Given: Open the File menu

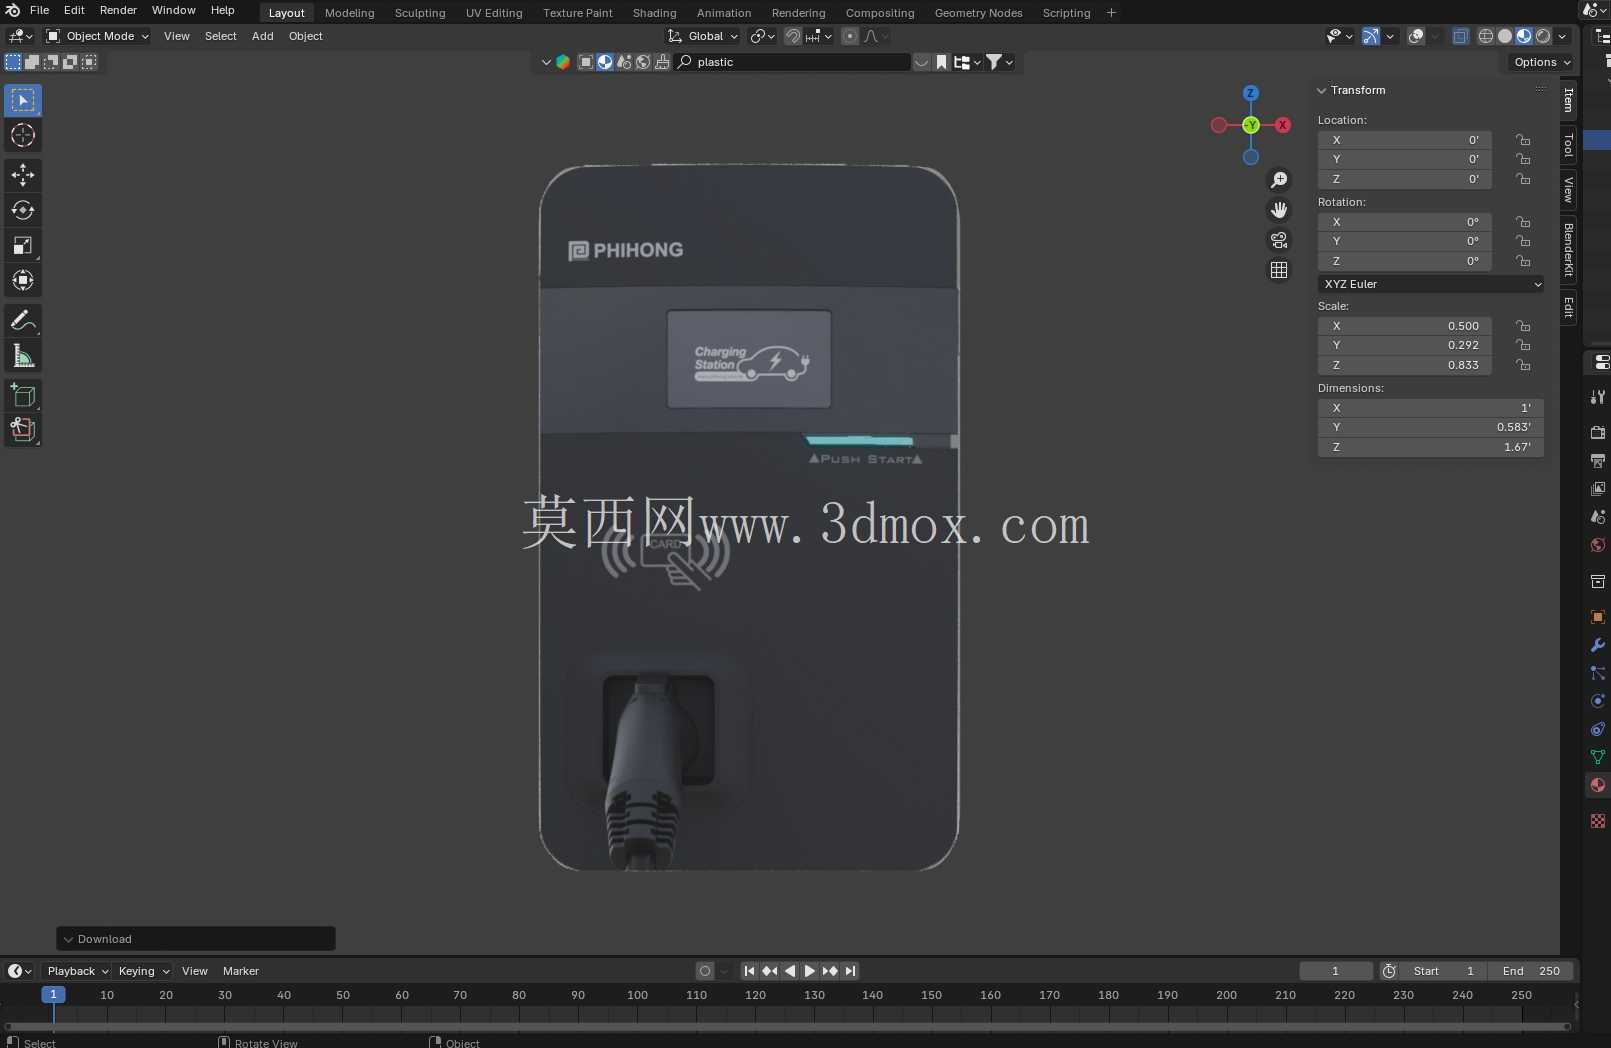Looking at the screenshot, I should (40, 10).
